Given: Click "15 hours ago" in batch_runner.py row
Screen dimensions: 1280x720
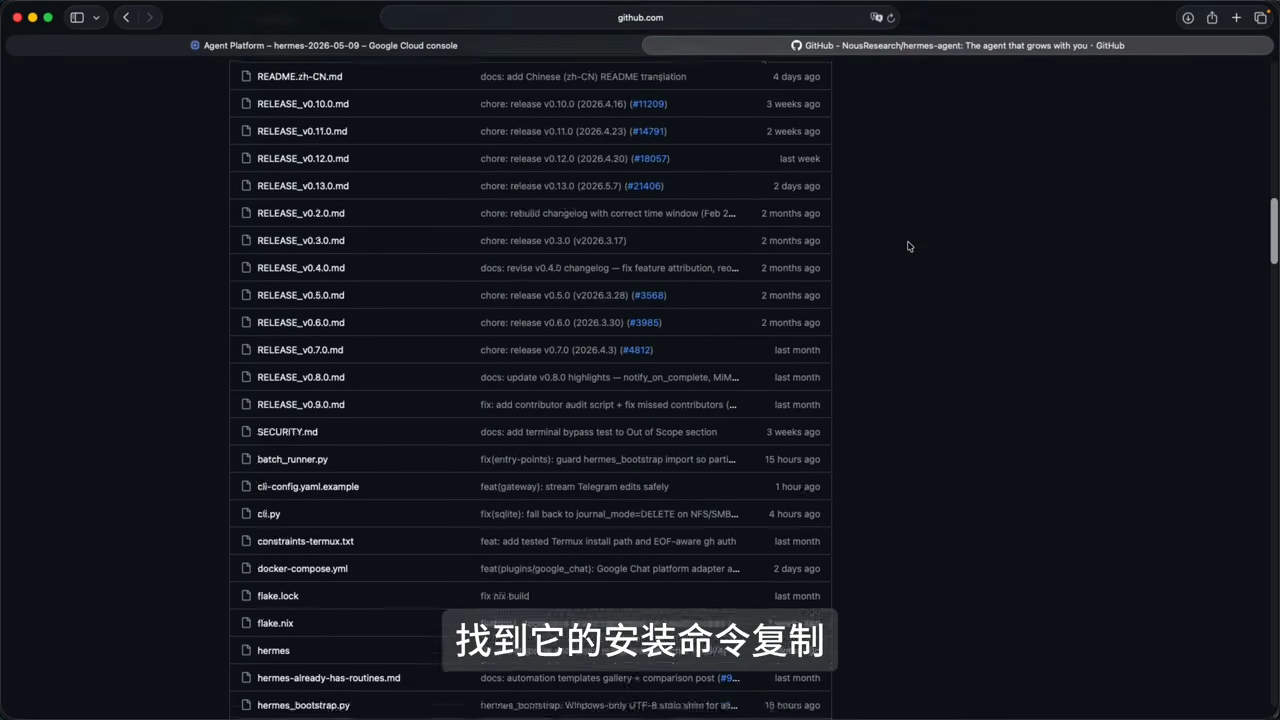Looking at the screenshot, I should coord(792,459).
